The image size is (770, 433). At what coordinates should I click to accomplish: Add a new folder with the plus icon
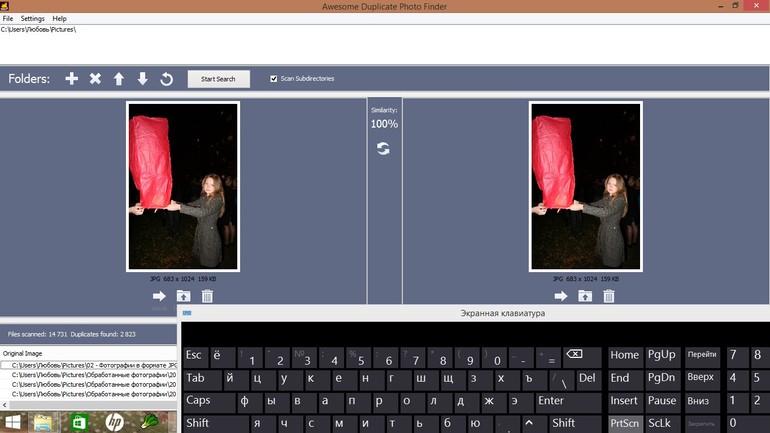72,79
